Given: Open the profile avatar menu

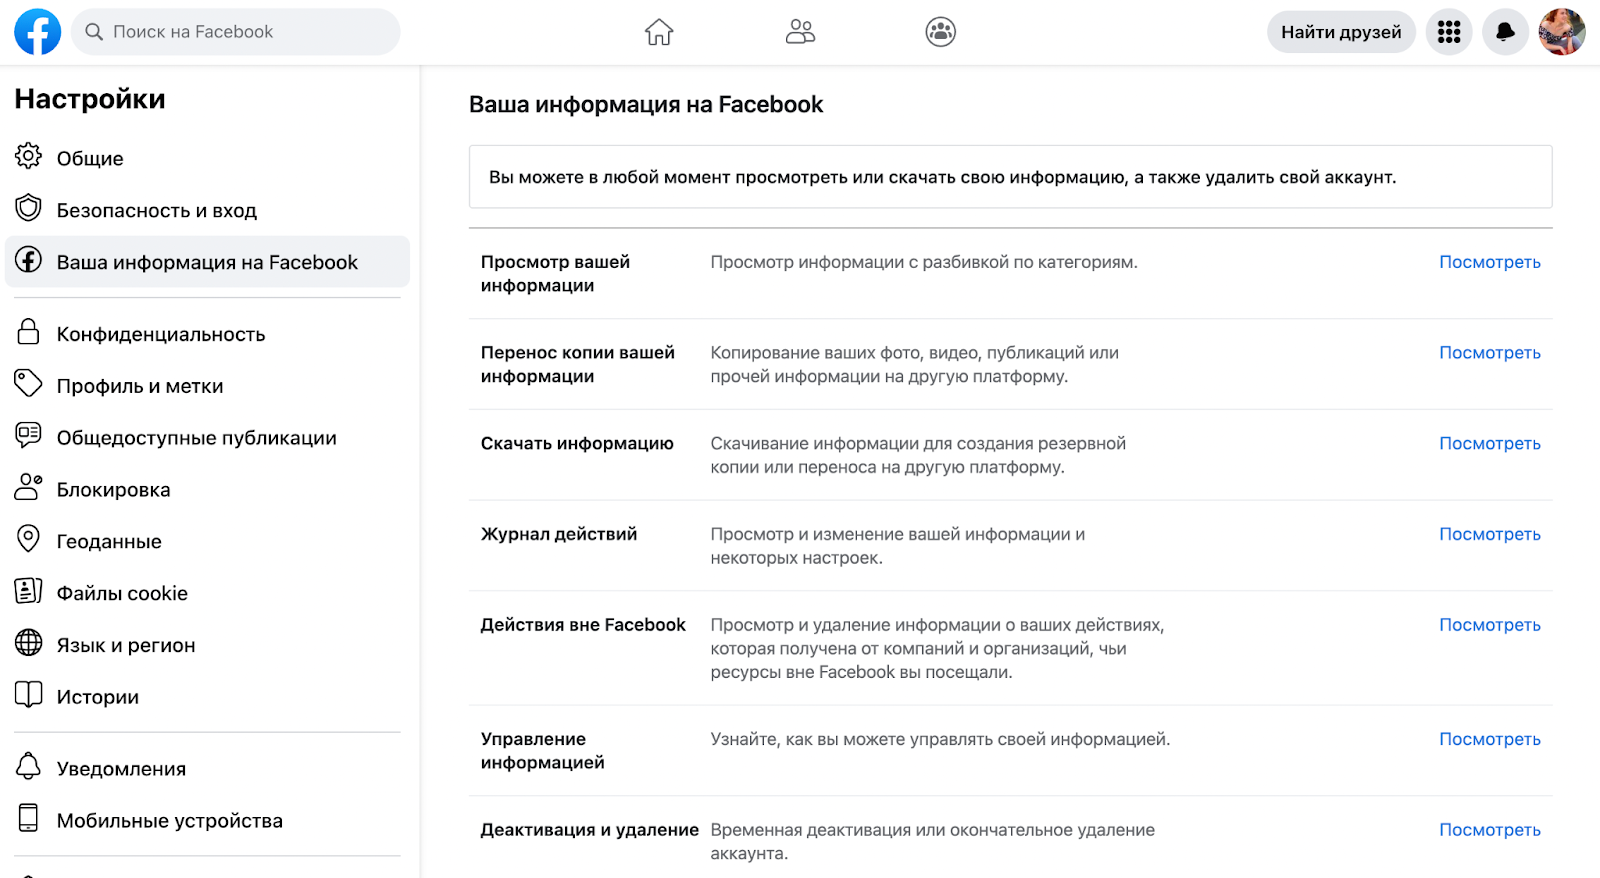Looking at the screenshot, I should pyautogui.click(x=1562, y=32).
